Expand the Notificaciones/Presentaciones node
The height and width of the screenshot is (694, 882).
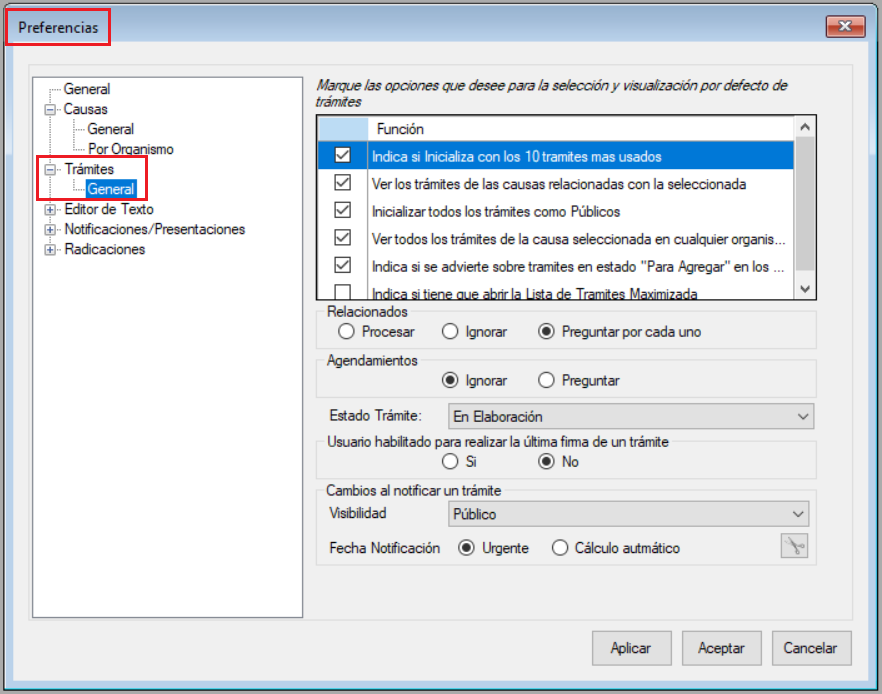coord(50,229)
